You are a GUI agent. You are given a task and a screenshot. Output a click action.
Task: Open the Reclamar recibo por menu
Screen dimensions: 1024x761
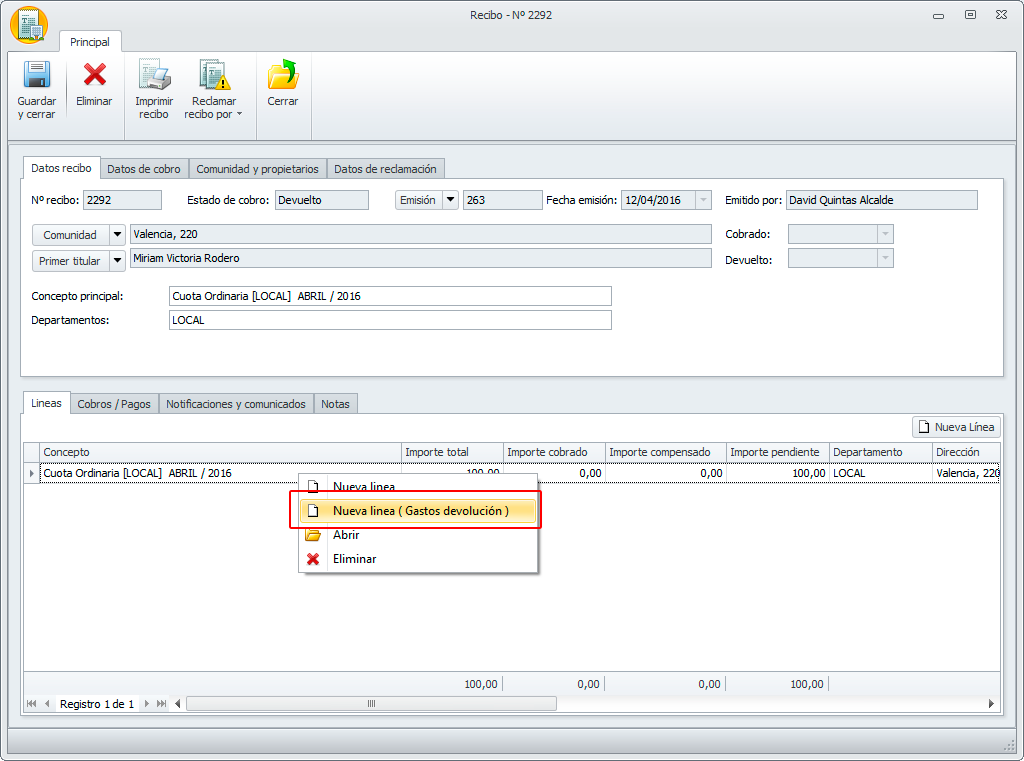tap(214, 90)
